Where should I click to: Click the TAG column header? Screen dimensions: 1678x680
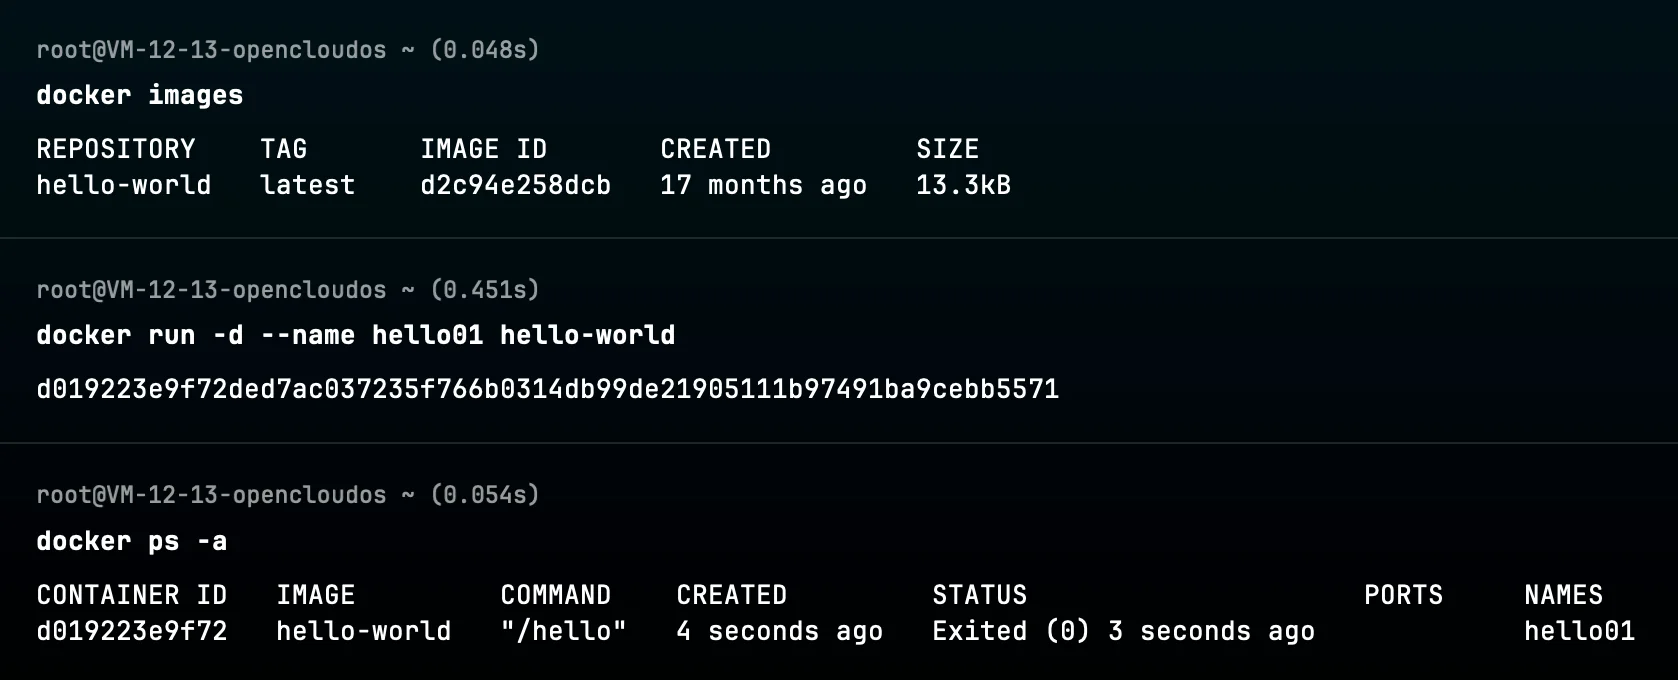(x=283, y=149)
